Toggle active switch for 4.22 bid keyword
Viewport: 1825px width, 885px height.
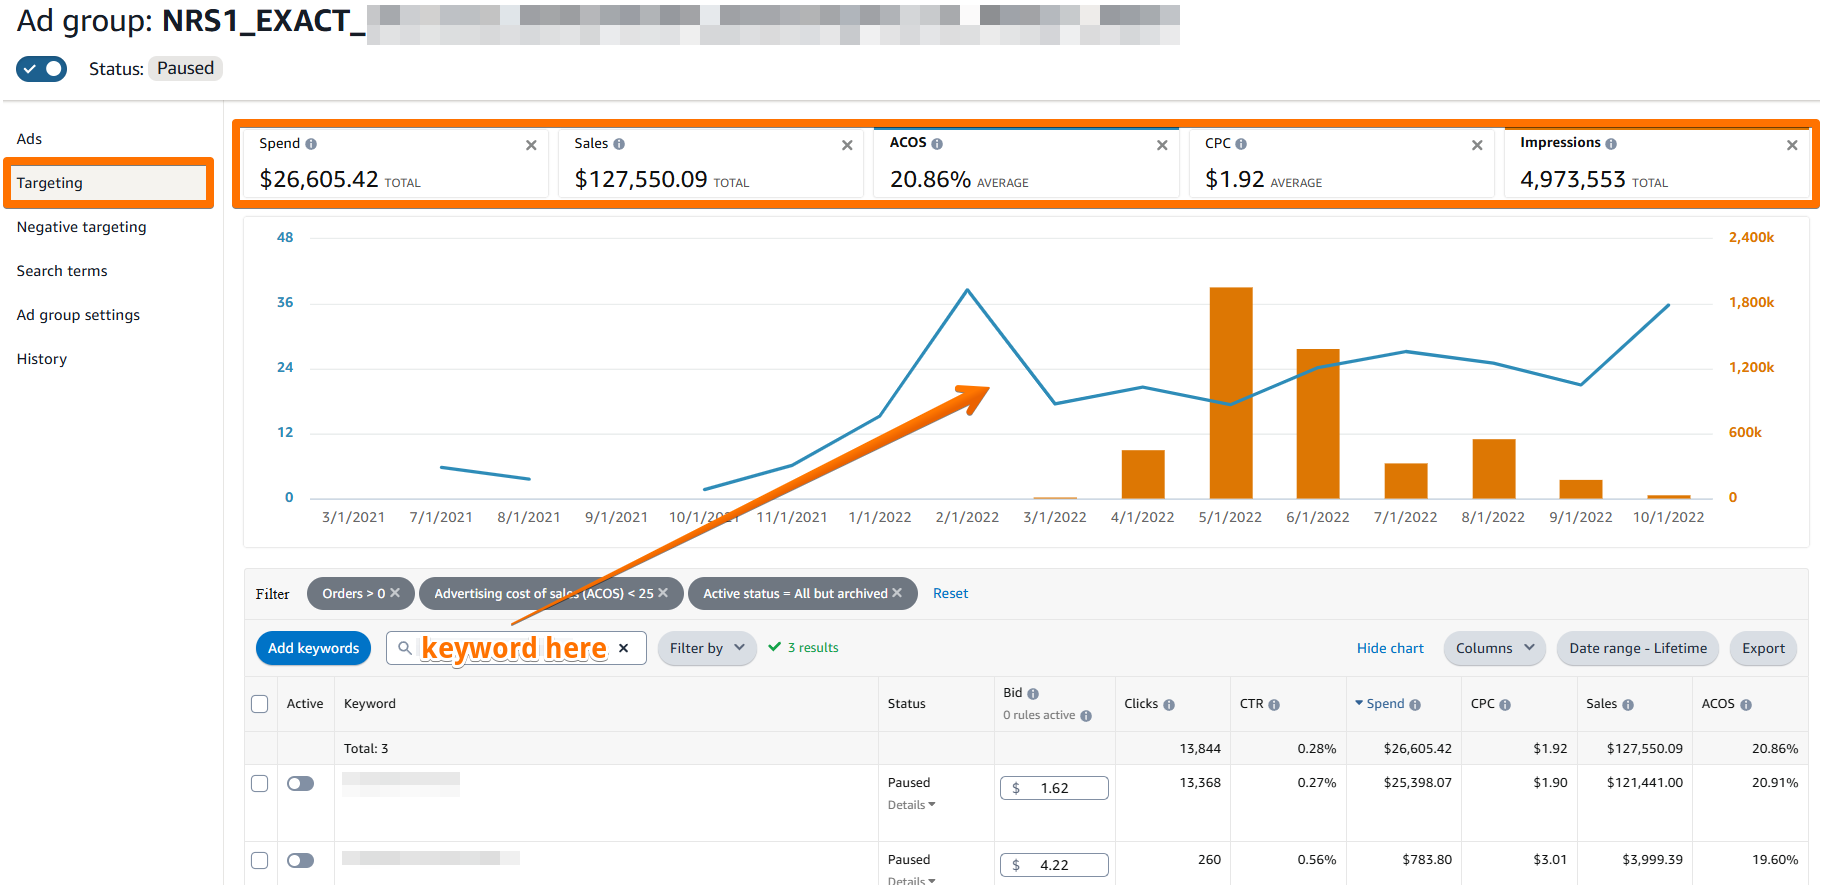coord(300,860)
